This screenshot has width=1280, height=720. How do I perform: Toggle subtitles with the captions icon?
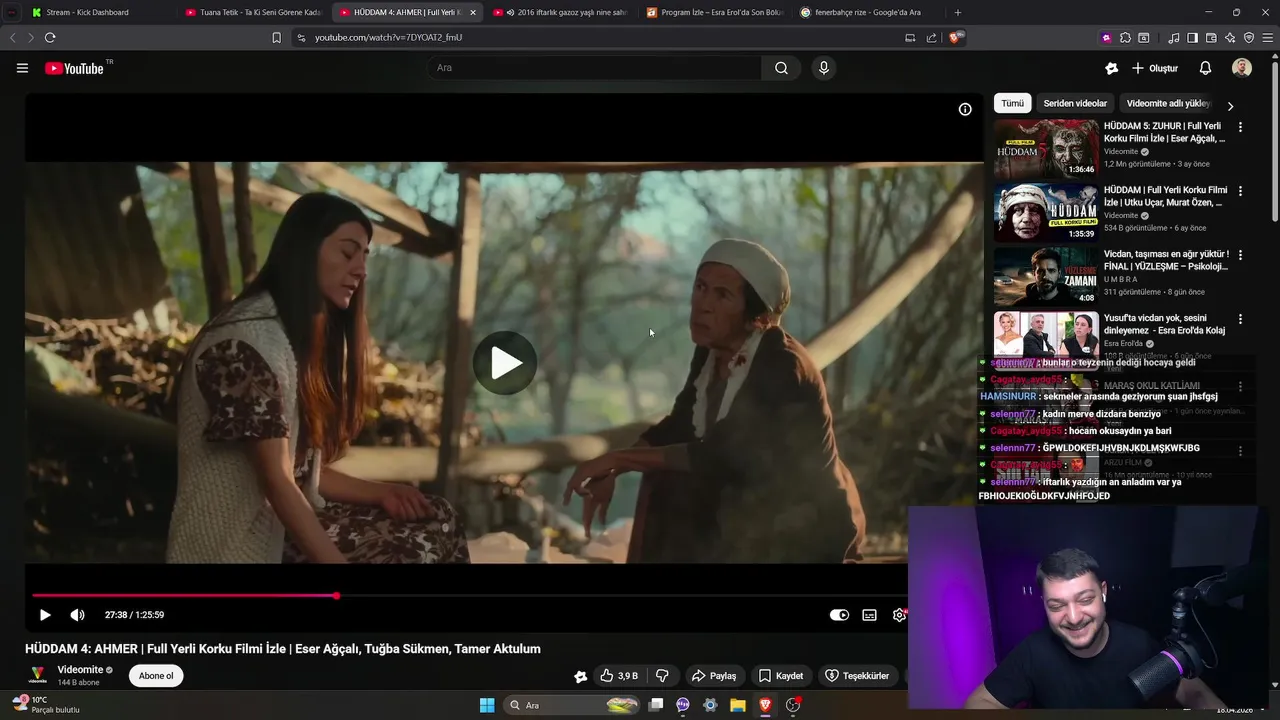pyautogui.click(x=870, y=615)
